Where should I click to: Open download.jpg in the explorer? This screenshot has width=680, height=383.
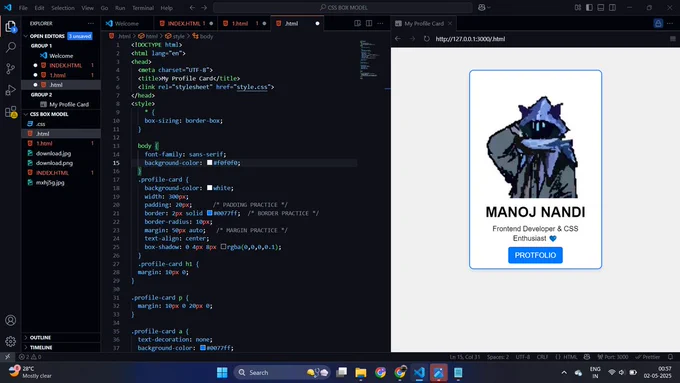(53, 153)
